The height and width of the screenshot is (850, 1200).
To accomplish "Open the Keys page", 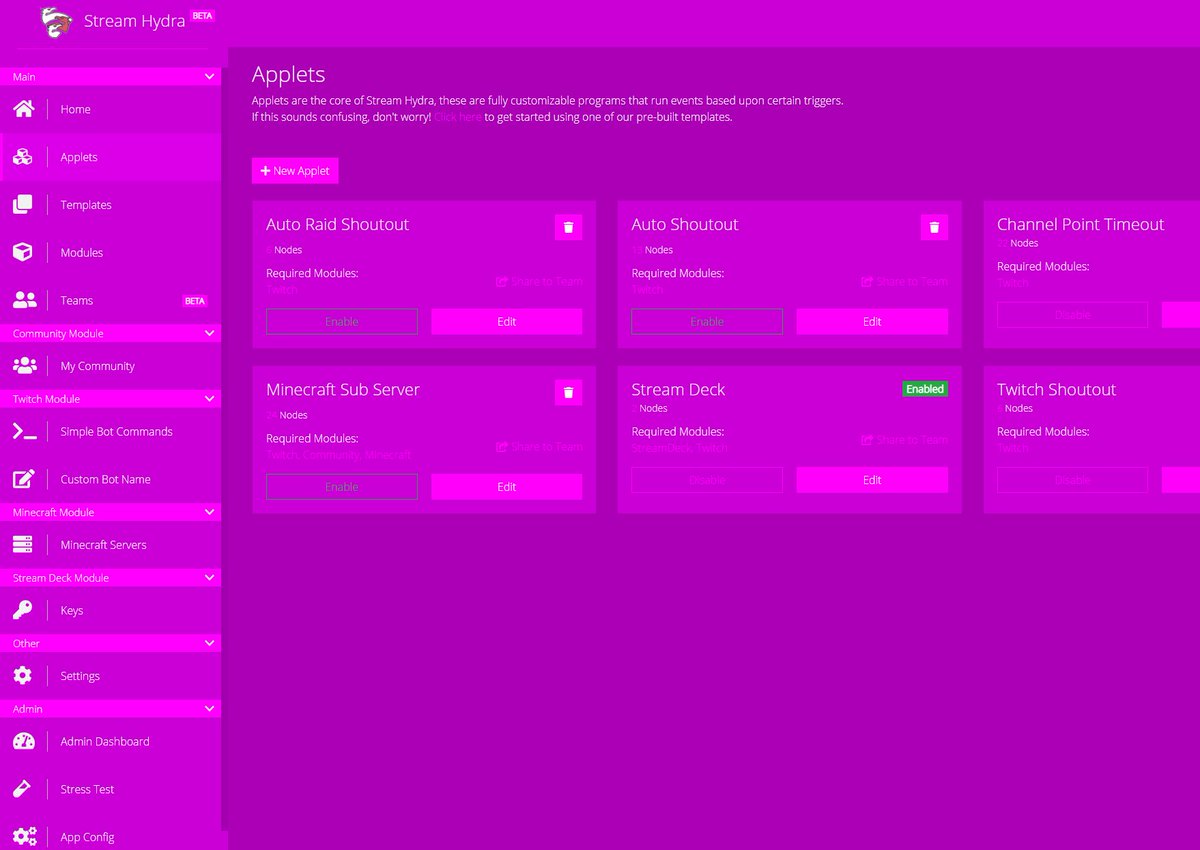I will coord(110,610).
